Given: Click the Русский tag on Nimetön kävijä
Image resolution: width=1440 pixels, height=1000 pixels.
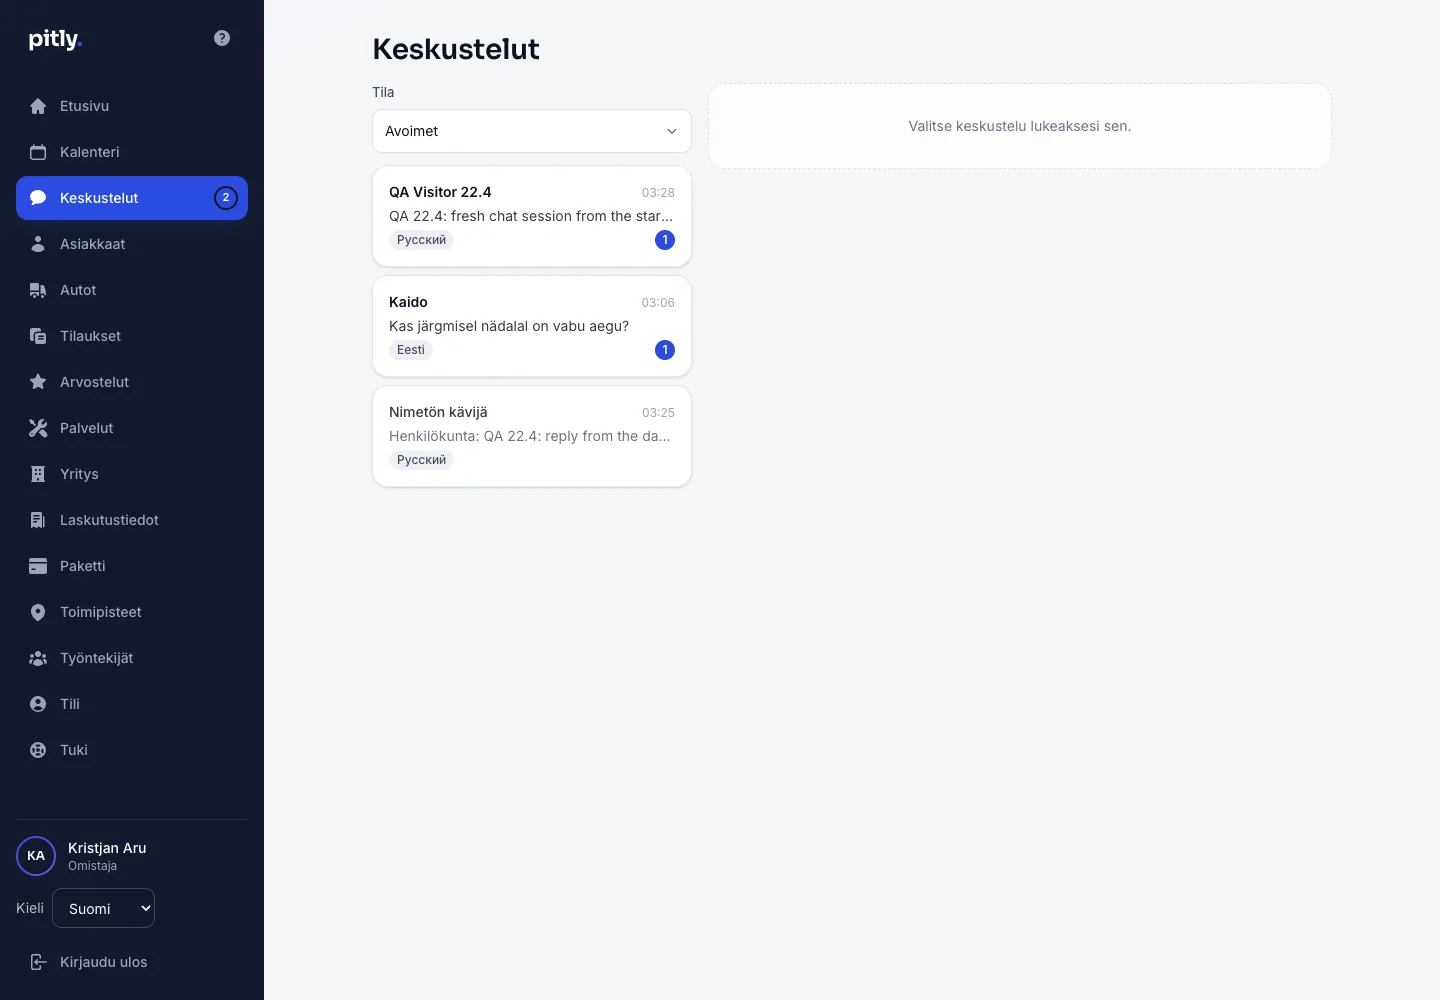Looking at the screenshot, I should click(421, 460).
